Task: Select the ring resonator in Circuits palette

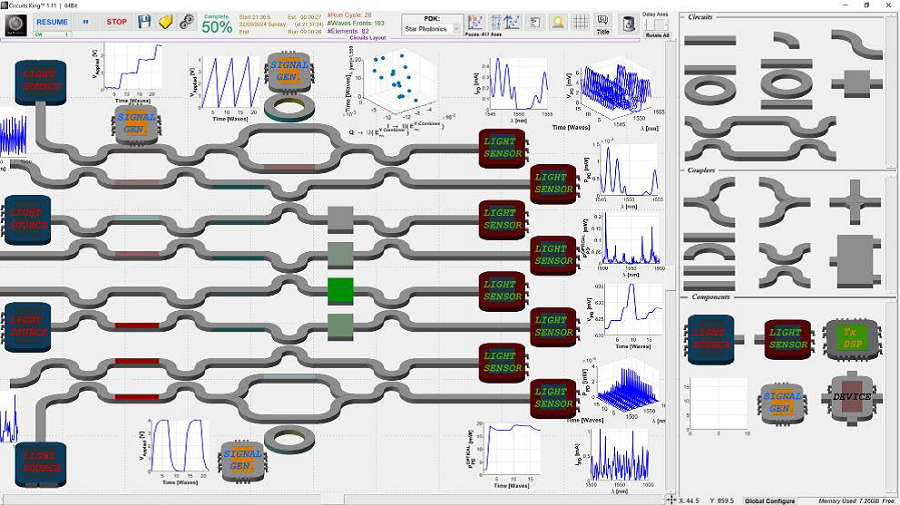Action: (711, 84)
